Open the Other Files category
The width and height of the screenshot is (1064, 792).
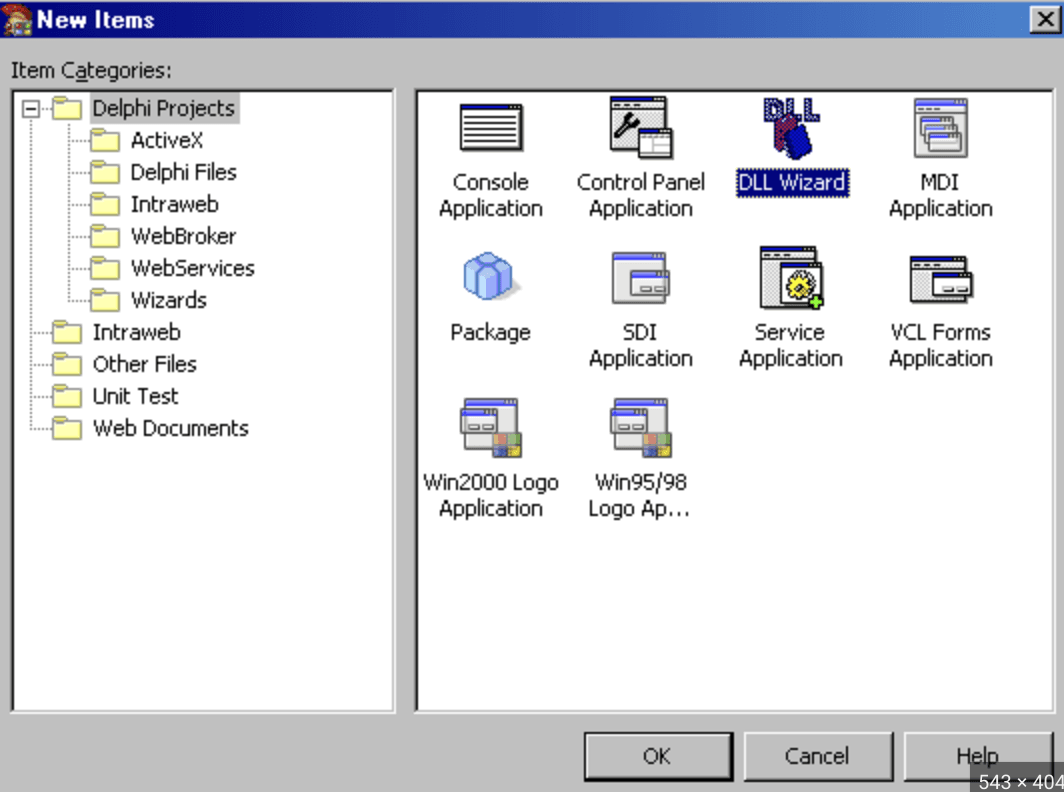coord(145,364)
